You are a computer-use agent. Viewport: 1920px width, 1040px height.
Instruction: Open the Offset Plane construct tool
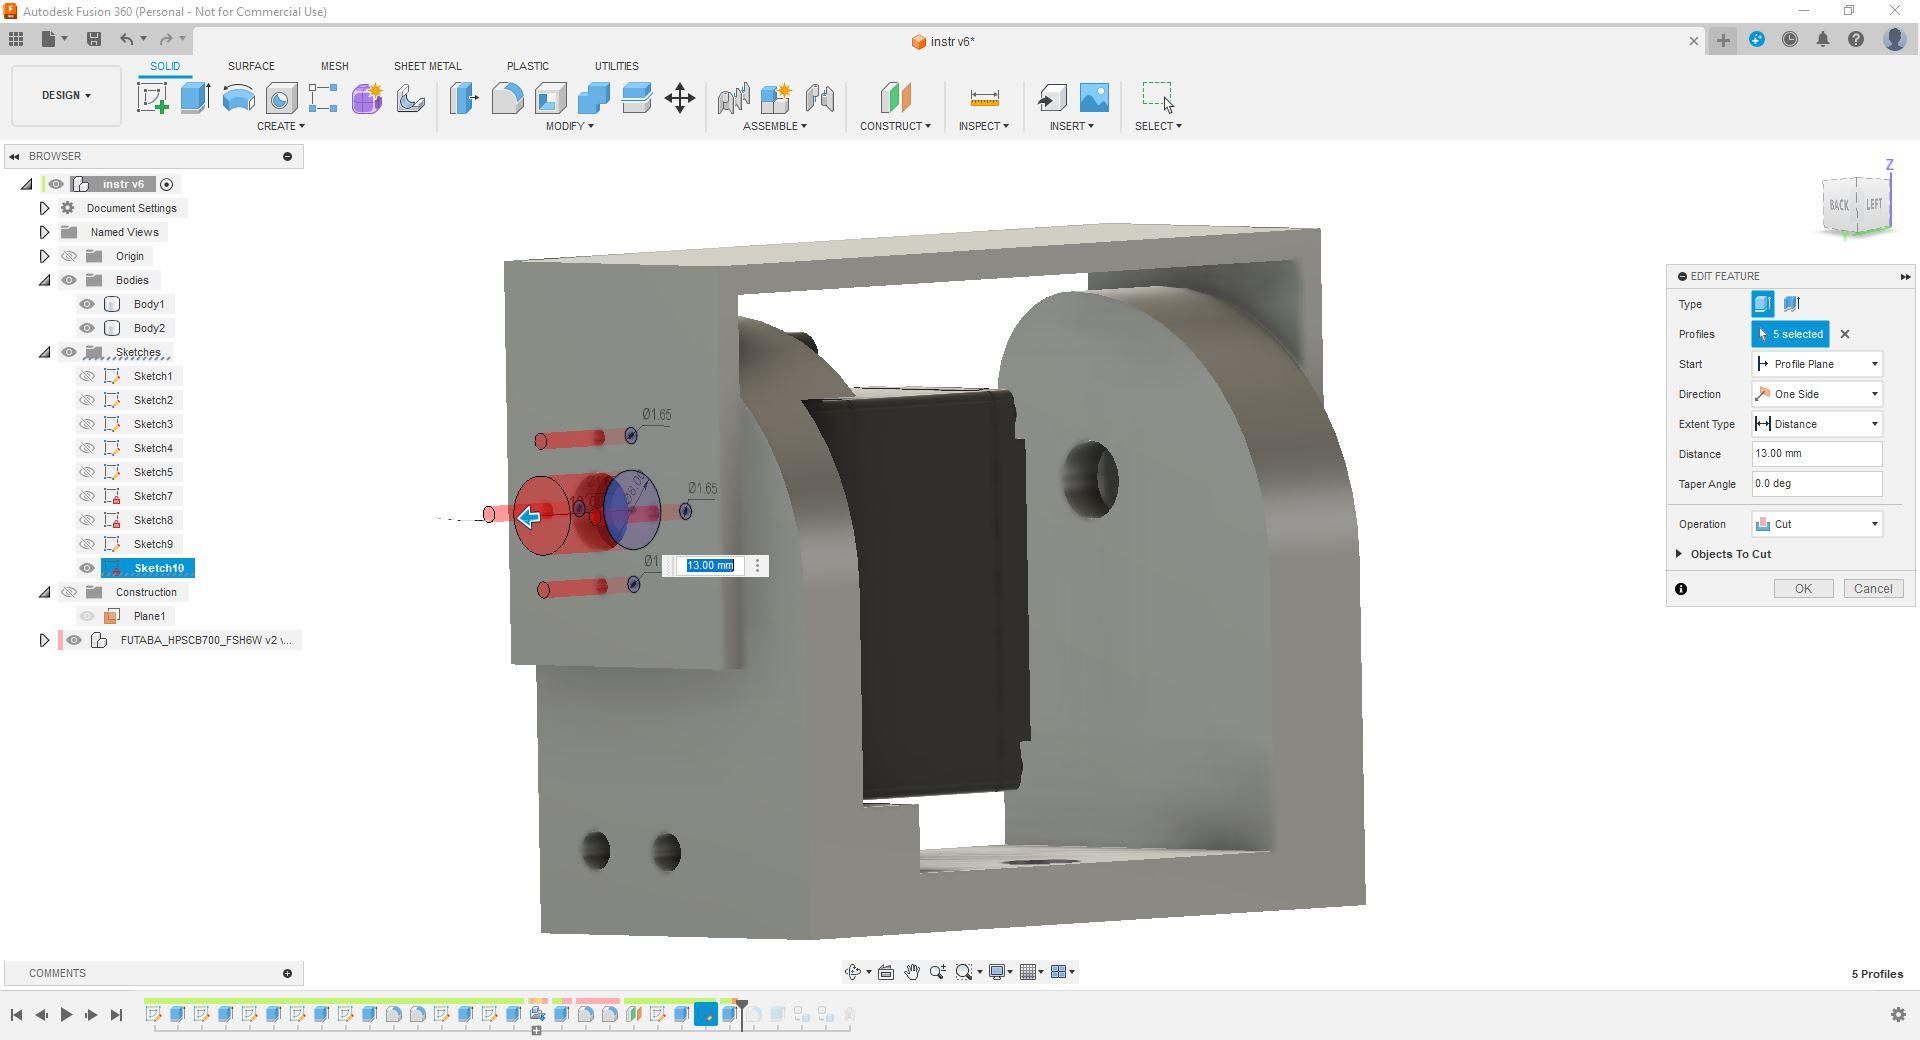895,98
